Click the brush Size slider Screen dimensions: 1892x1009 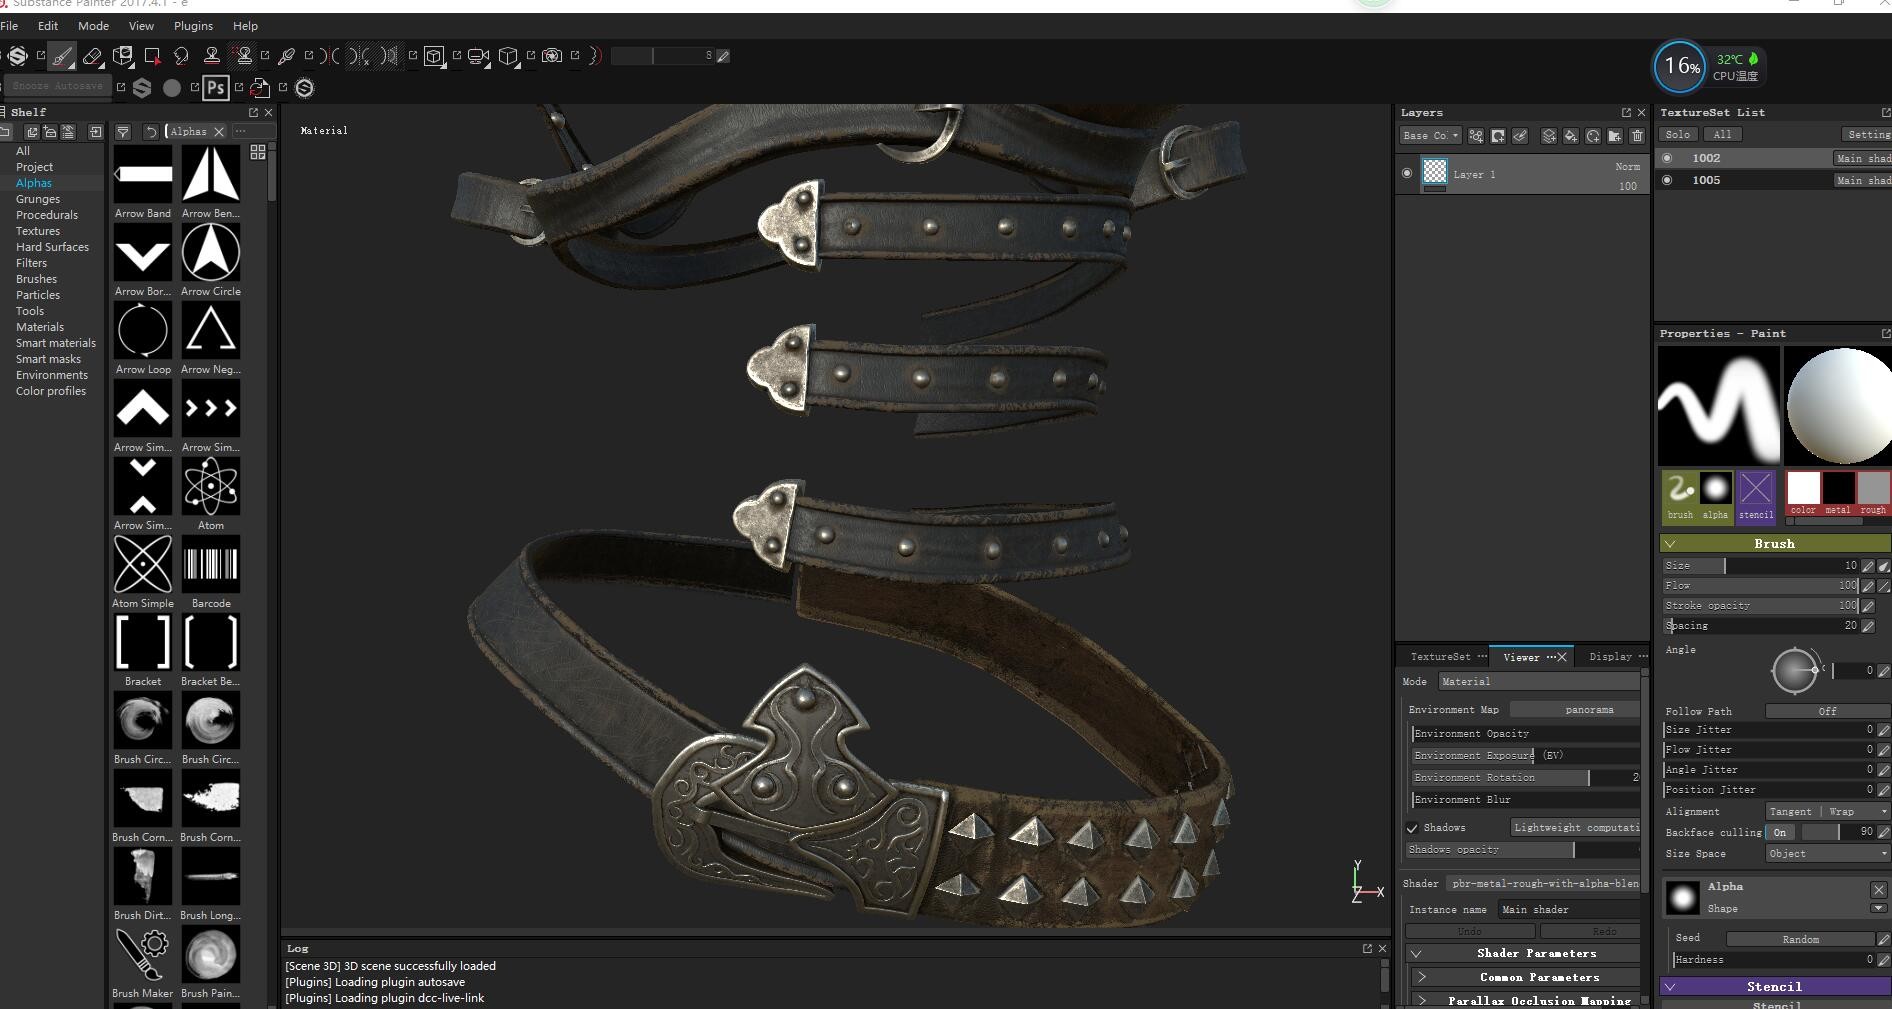click(1761, 566)
